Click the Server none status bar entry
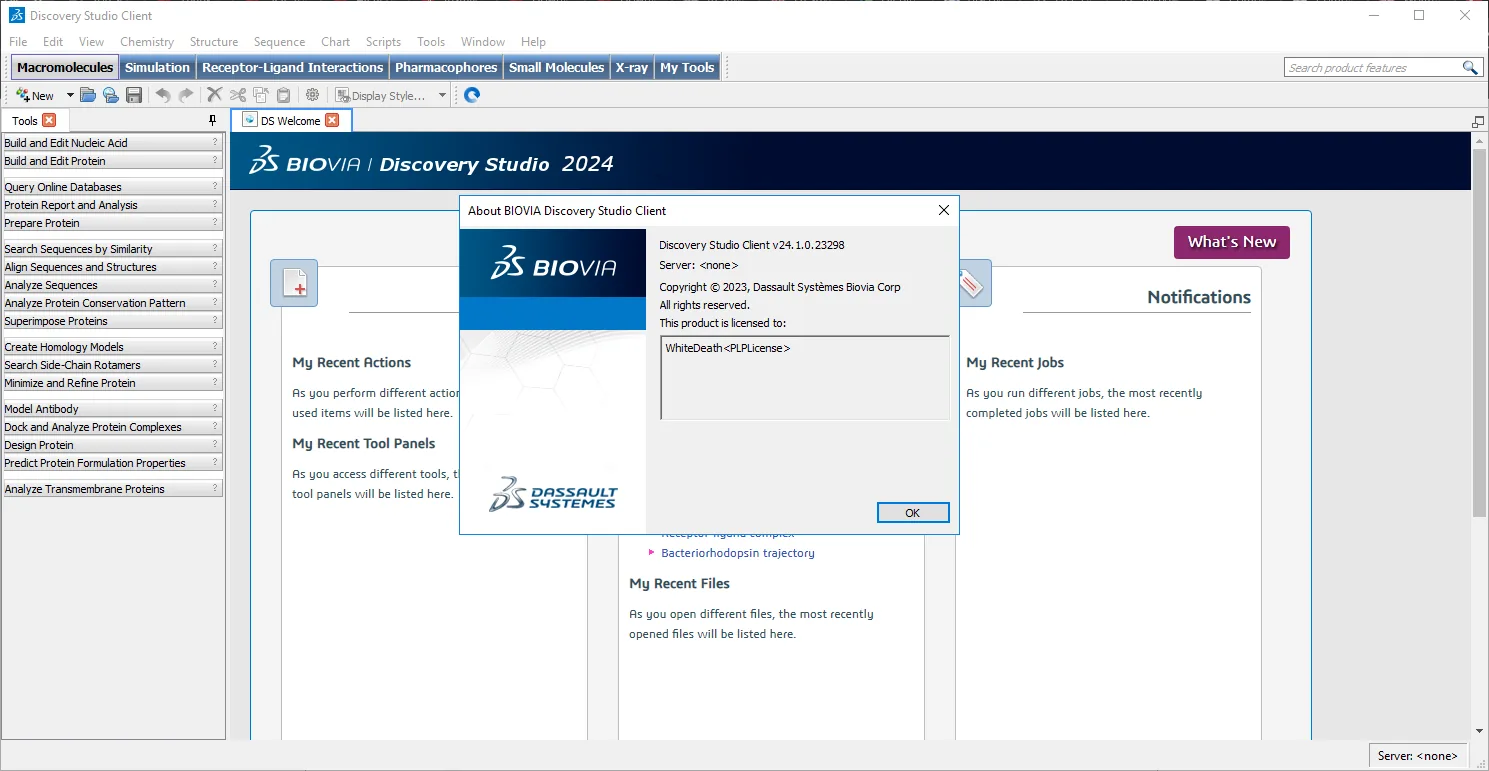 tap(1419, 756)
